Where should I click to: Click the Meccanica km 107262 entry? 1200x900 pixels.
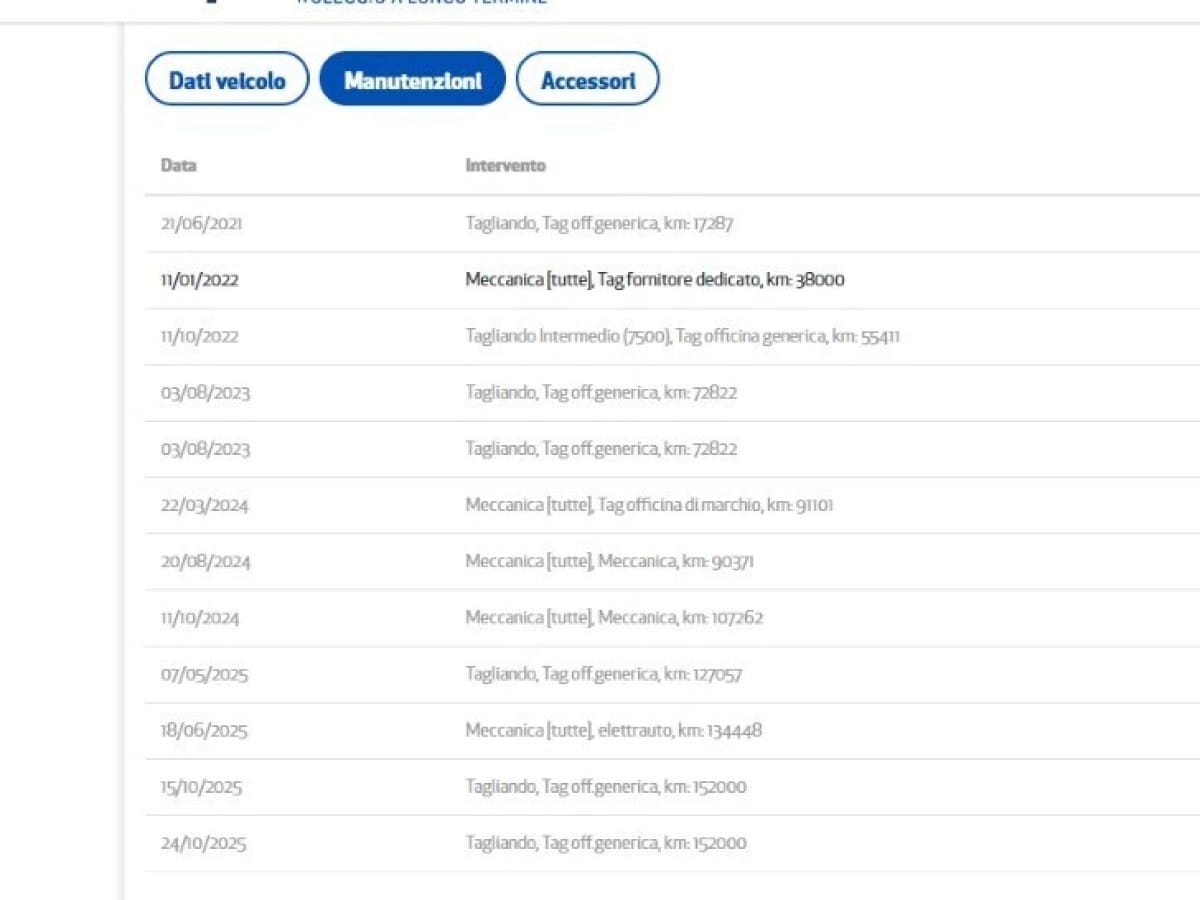point(614,618)
